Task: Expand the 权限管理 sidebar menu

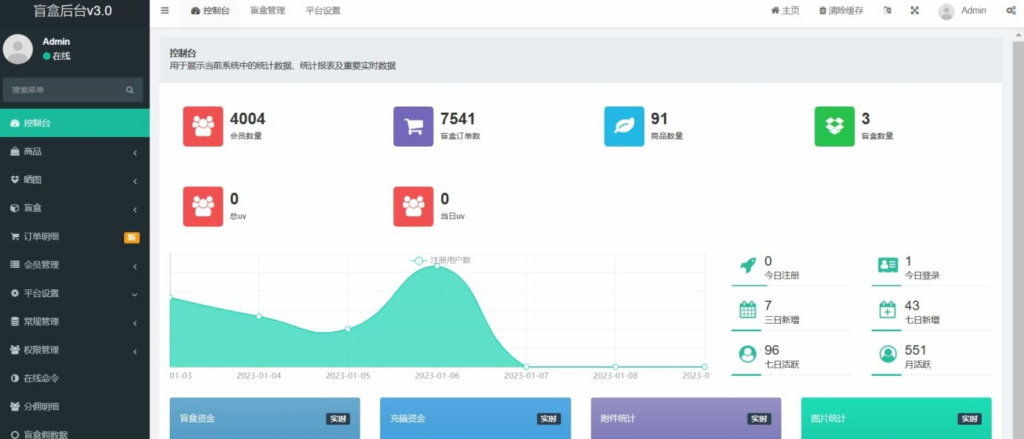Action: click(74, 350)
